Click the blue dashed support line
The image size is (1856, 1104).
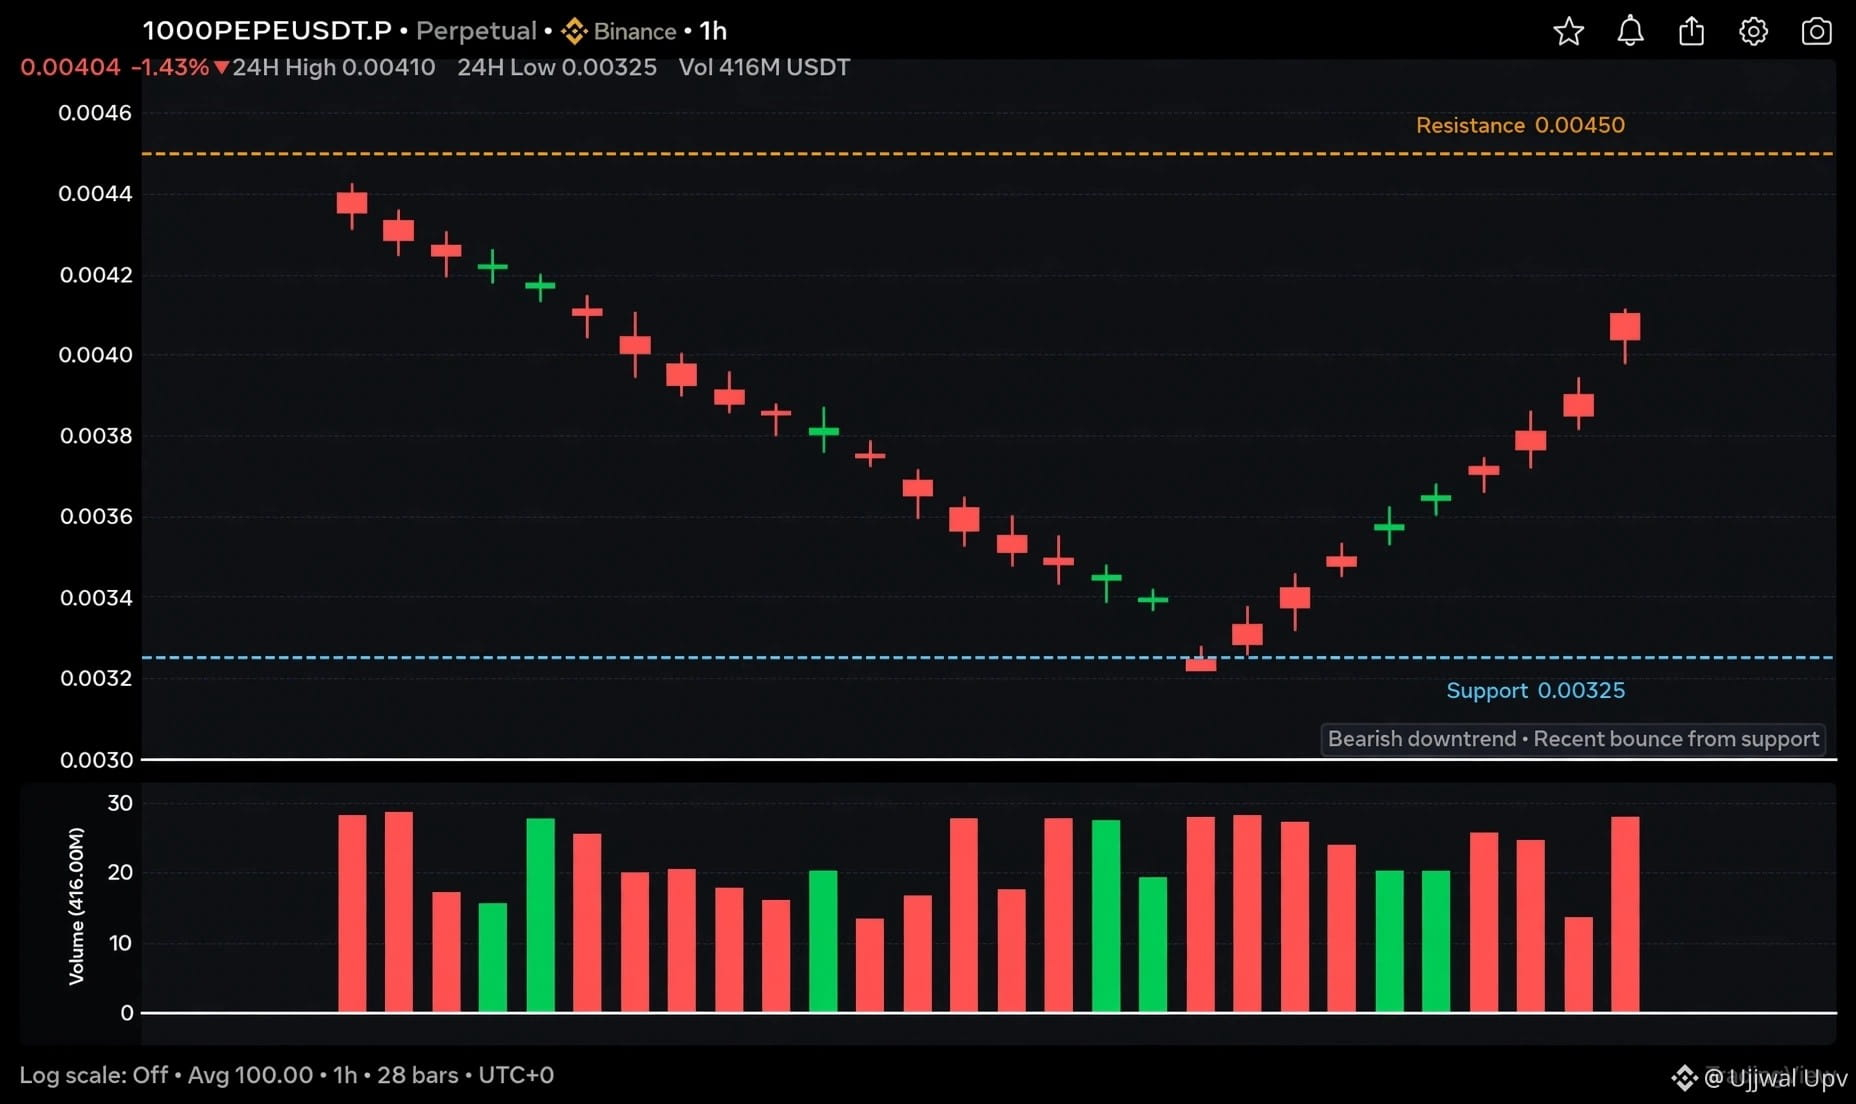click(988, 658)
